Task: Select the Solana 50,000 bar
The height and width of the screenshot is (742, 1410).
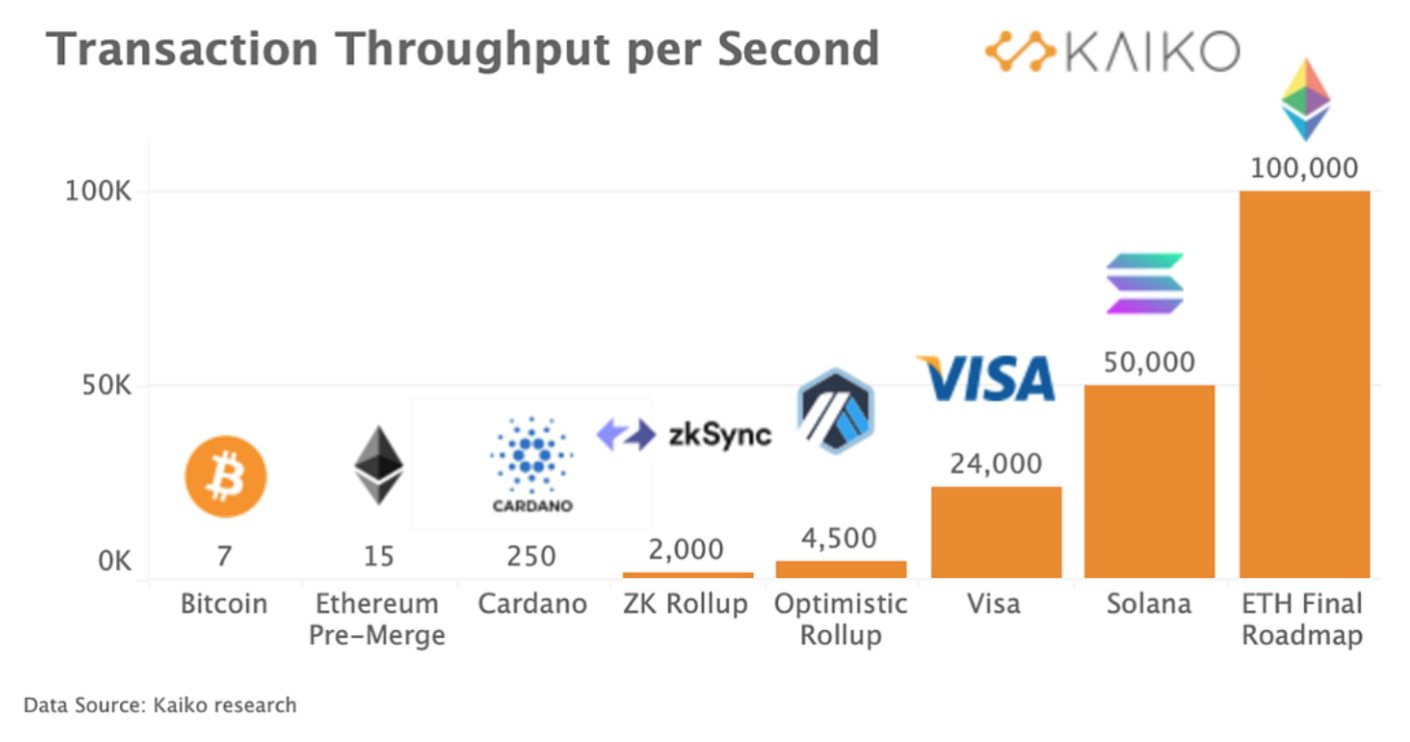Action: 1149,481
